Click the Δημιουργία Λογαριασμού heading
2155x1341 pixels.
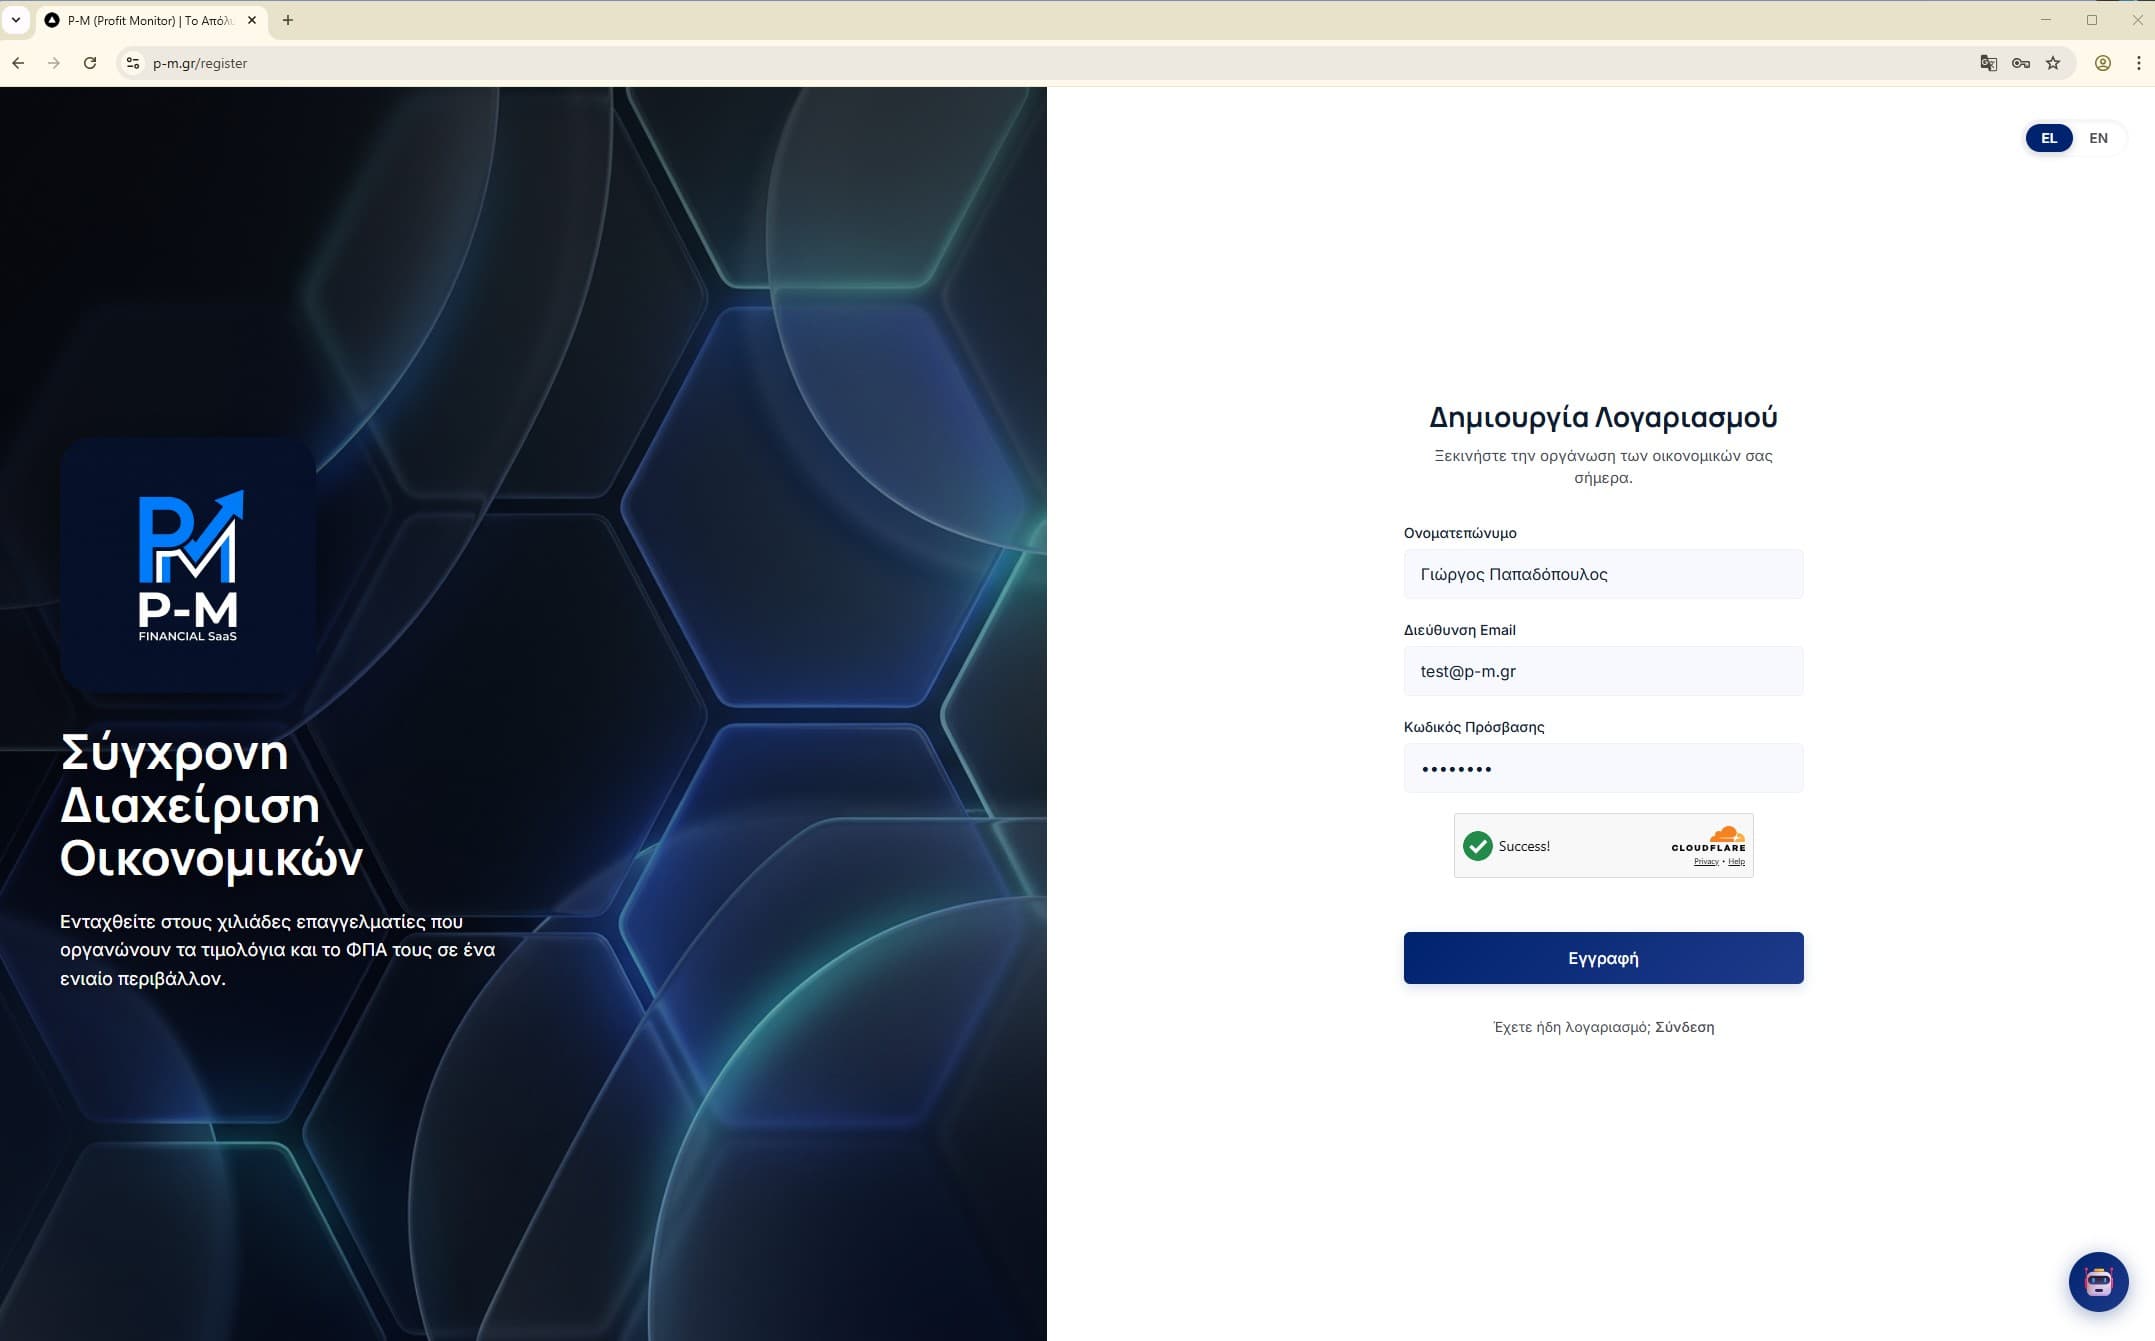pos(1603,417)
